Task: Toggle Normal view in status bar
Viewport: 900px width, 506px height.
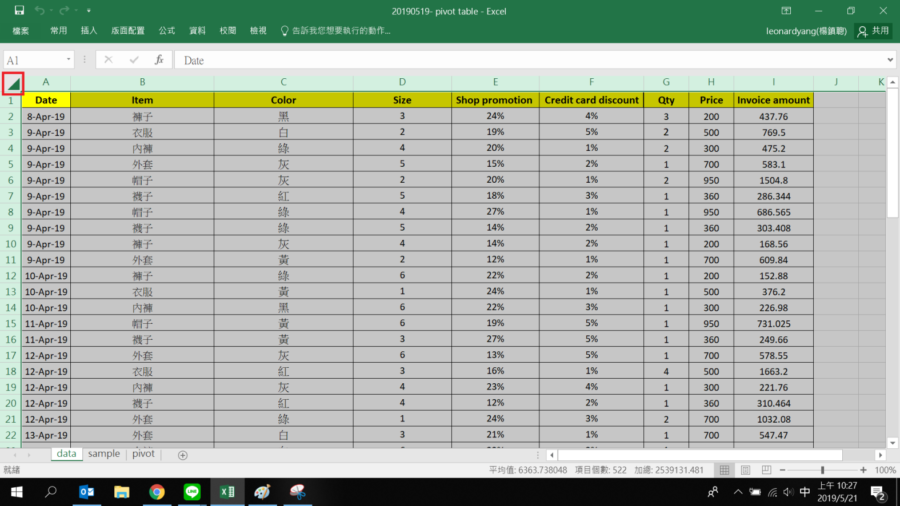Action: [x=724, y=470]
